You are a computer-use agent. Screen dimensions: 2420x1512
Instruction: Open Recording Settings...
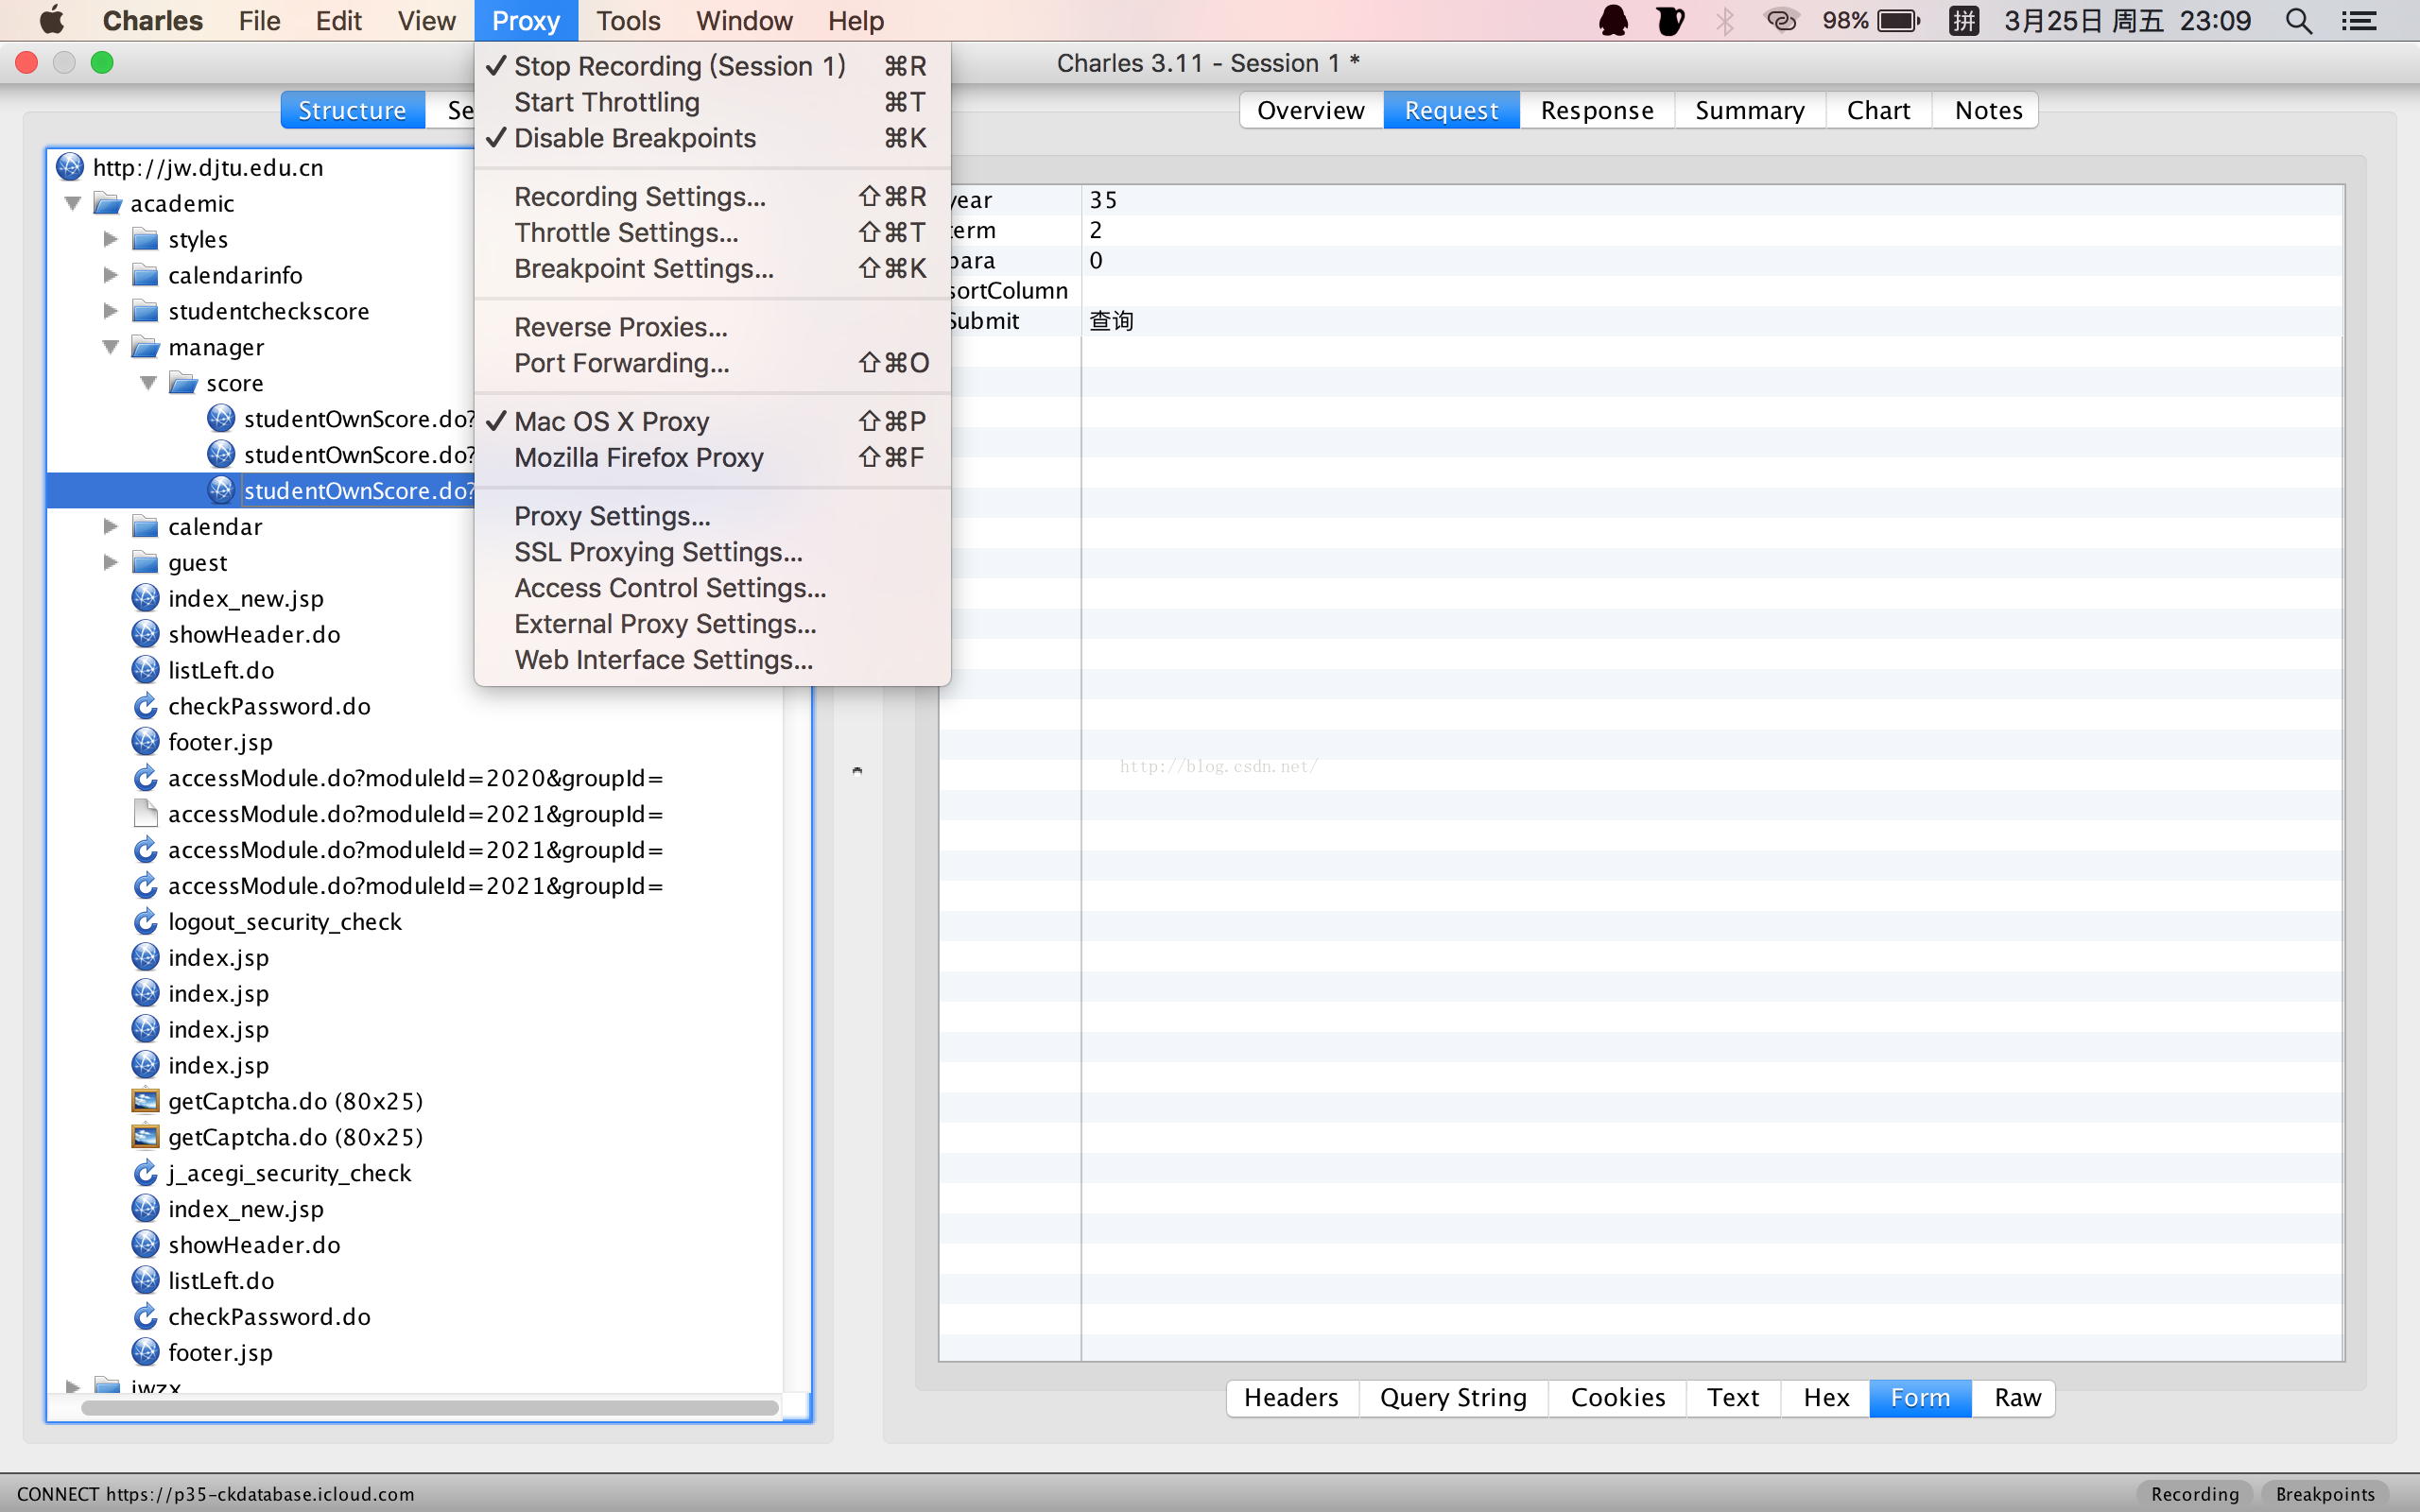712,196
